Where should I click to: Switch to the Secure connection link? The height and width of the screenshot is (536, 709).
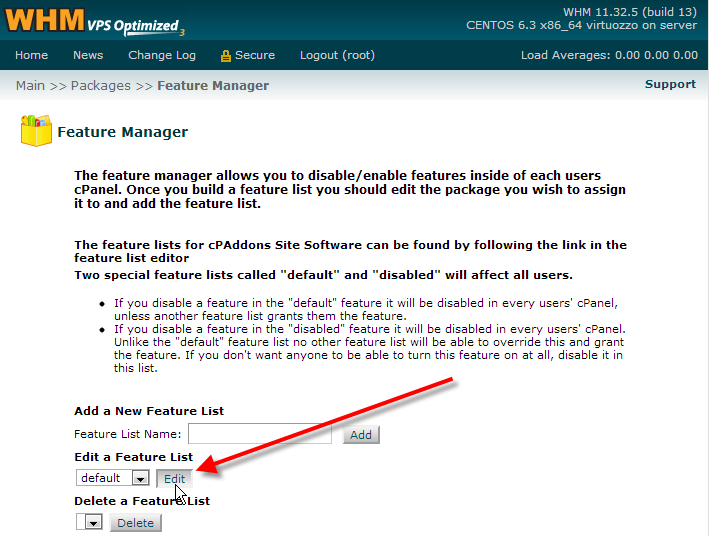[x=255, y=55]
